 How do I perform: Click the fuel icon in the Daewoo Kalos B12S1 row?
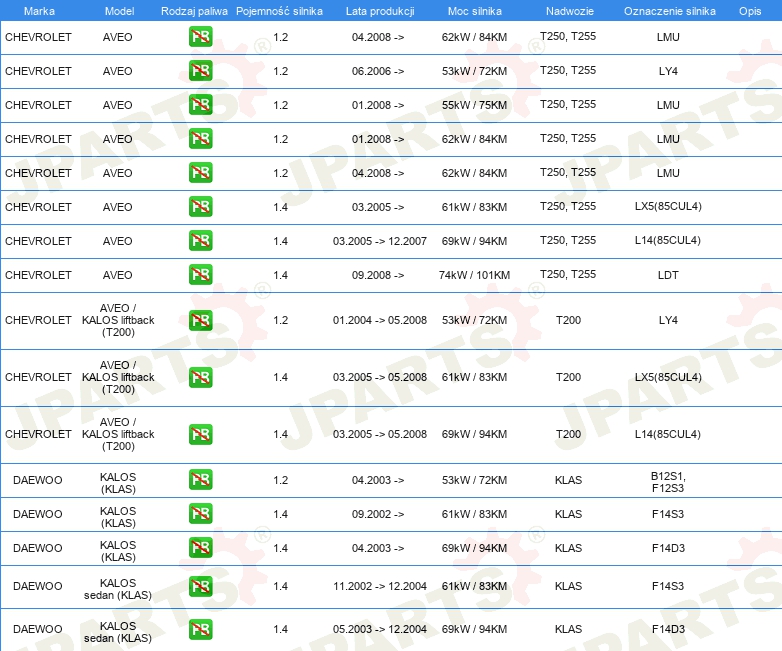pyautogui.click(x=200, y=480)
